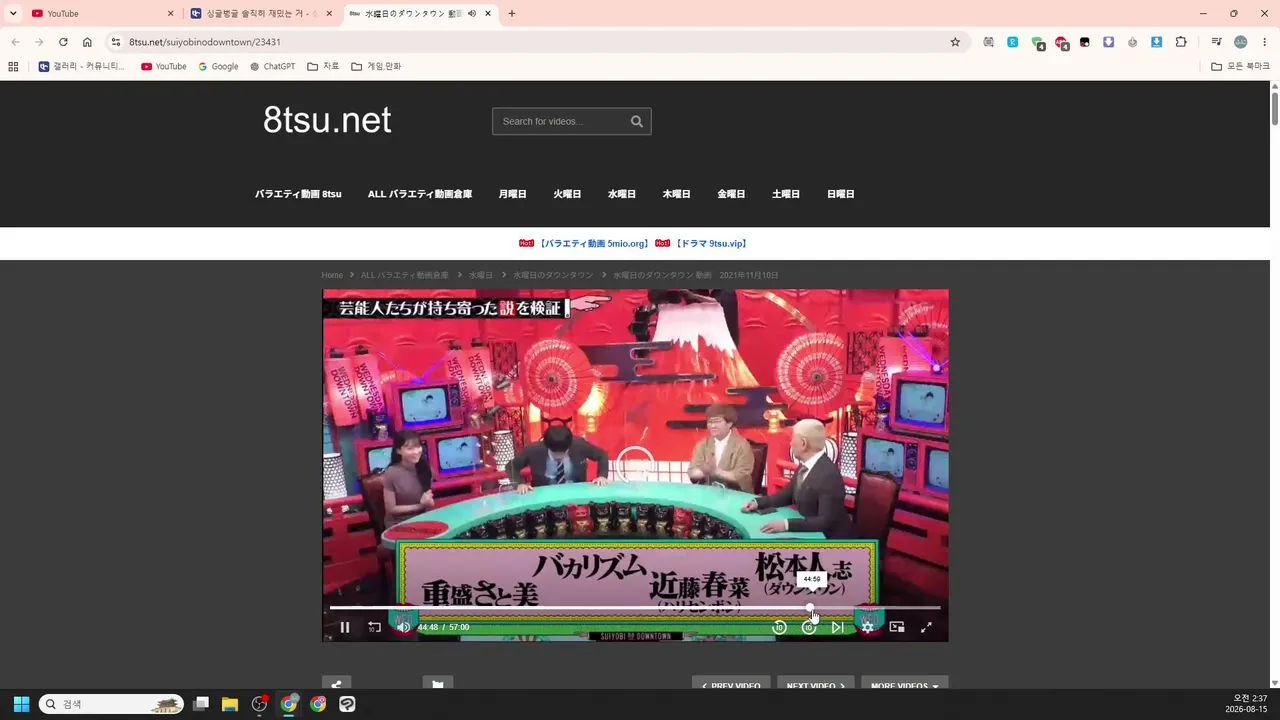This screenshot has height=720, width=1280.
Task: Toggle the video player fullscreen mode
Action: (x=926, y=627)
